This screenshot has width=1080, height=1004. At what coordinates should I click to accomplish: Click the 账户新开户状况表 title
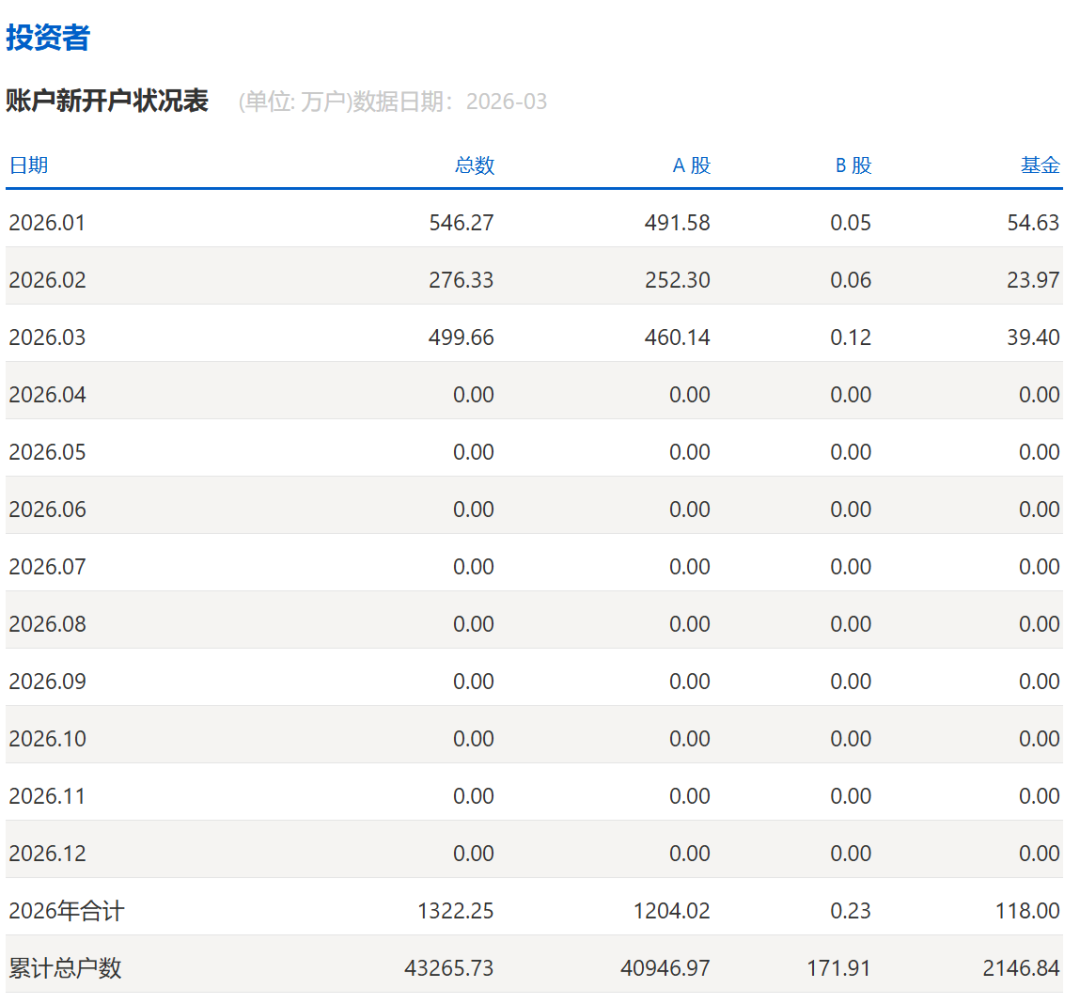pyautogui.click(x=107, y=101)
